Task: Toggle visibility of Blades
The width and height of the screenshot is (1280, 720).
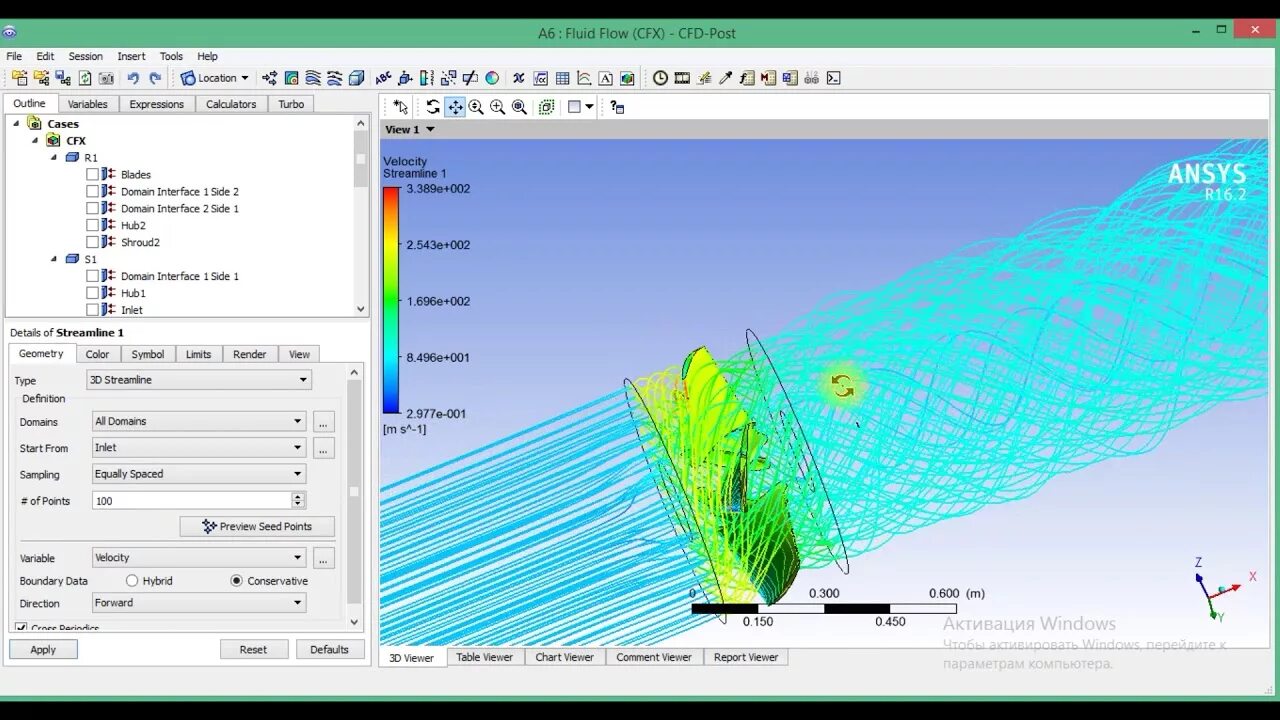Action: pyautogui.click(x=92, y=175)
